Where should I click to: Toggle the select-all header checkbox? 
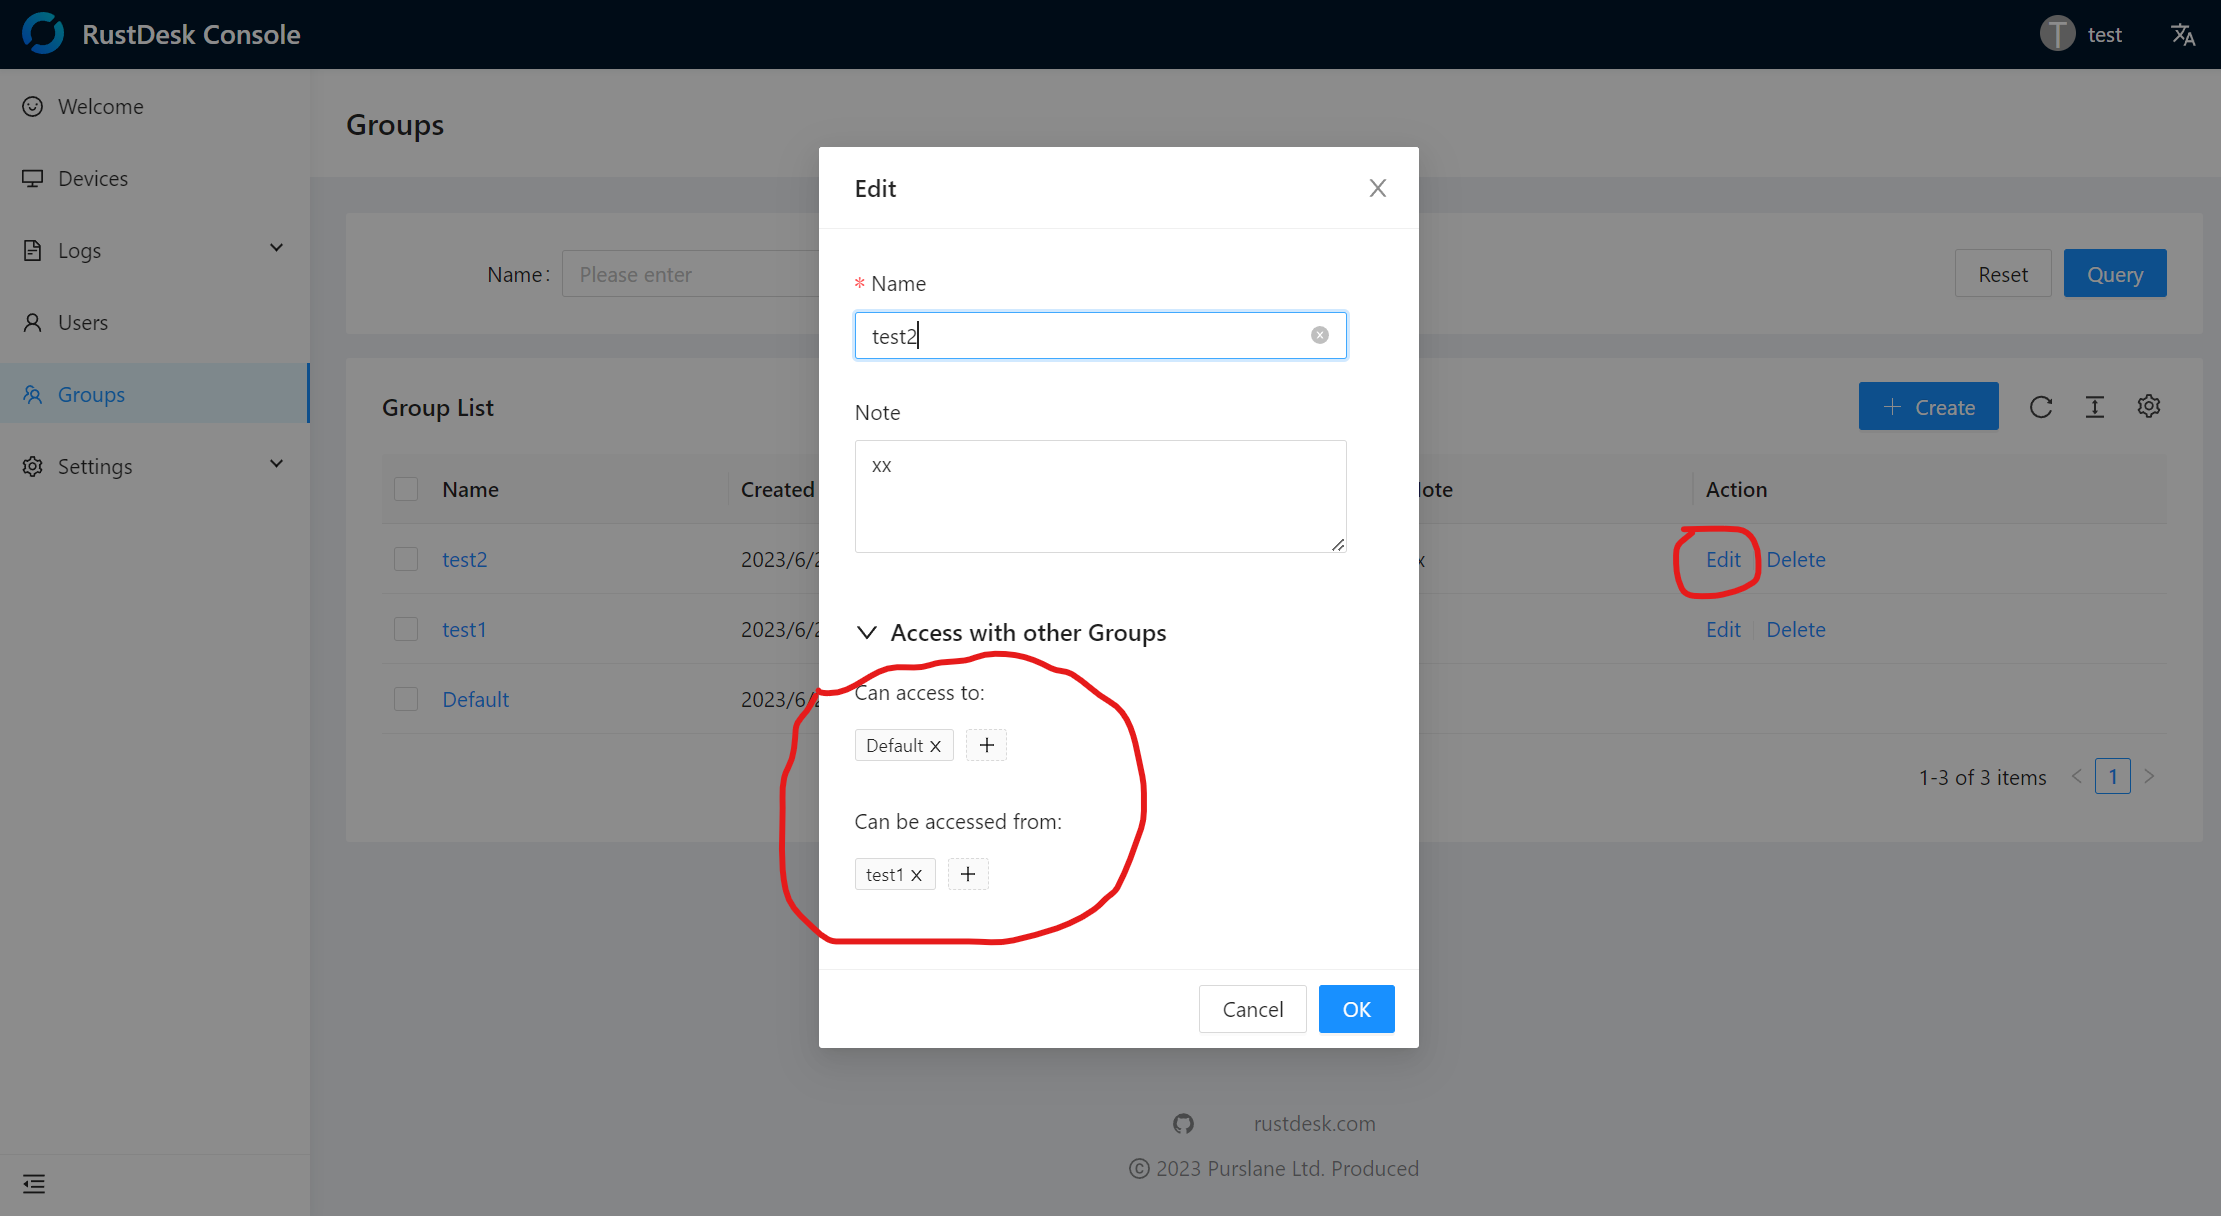pos(406,489)
